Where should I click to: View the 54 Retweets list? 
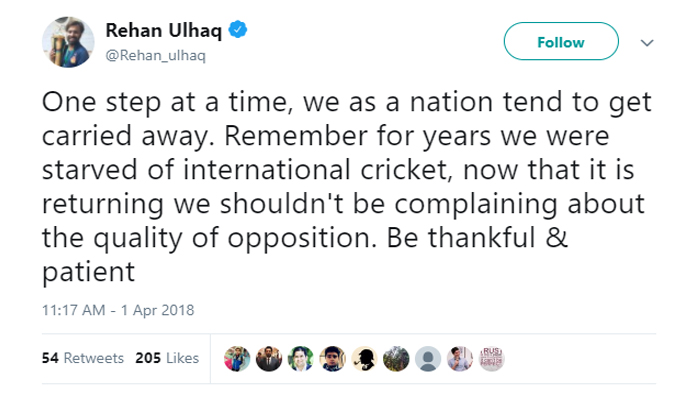pos(83,358)
